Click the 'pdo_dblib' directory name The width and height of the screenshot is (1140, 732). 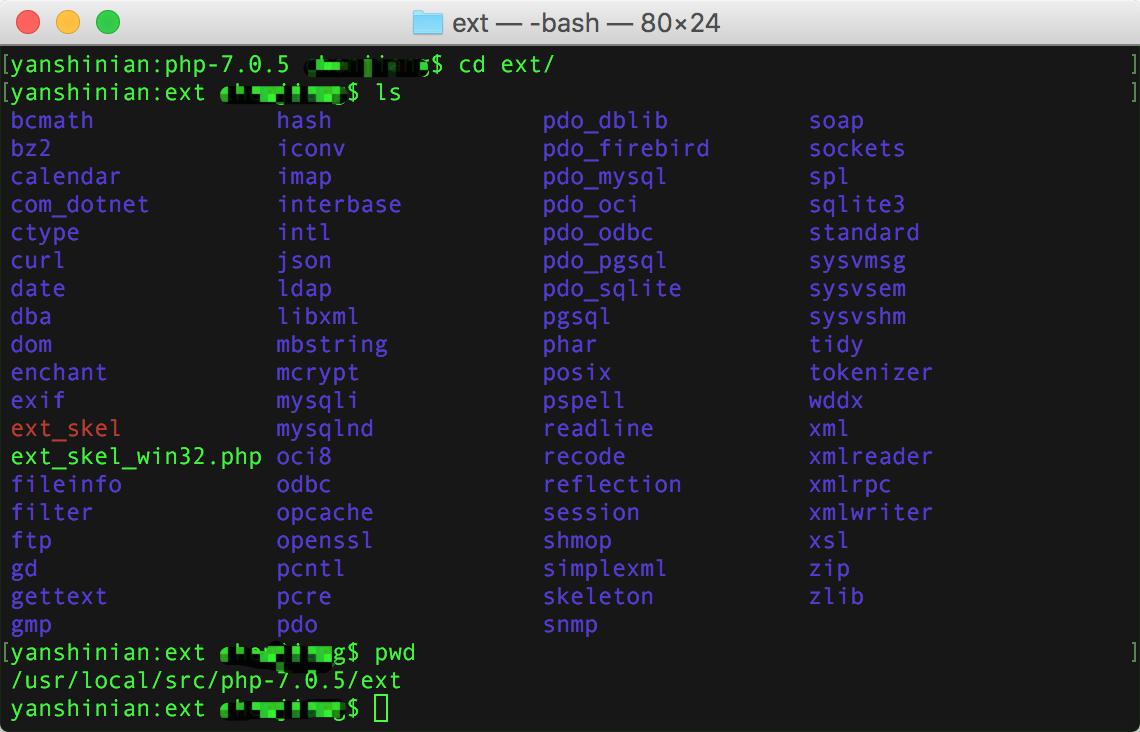(606, 121)
